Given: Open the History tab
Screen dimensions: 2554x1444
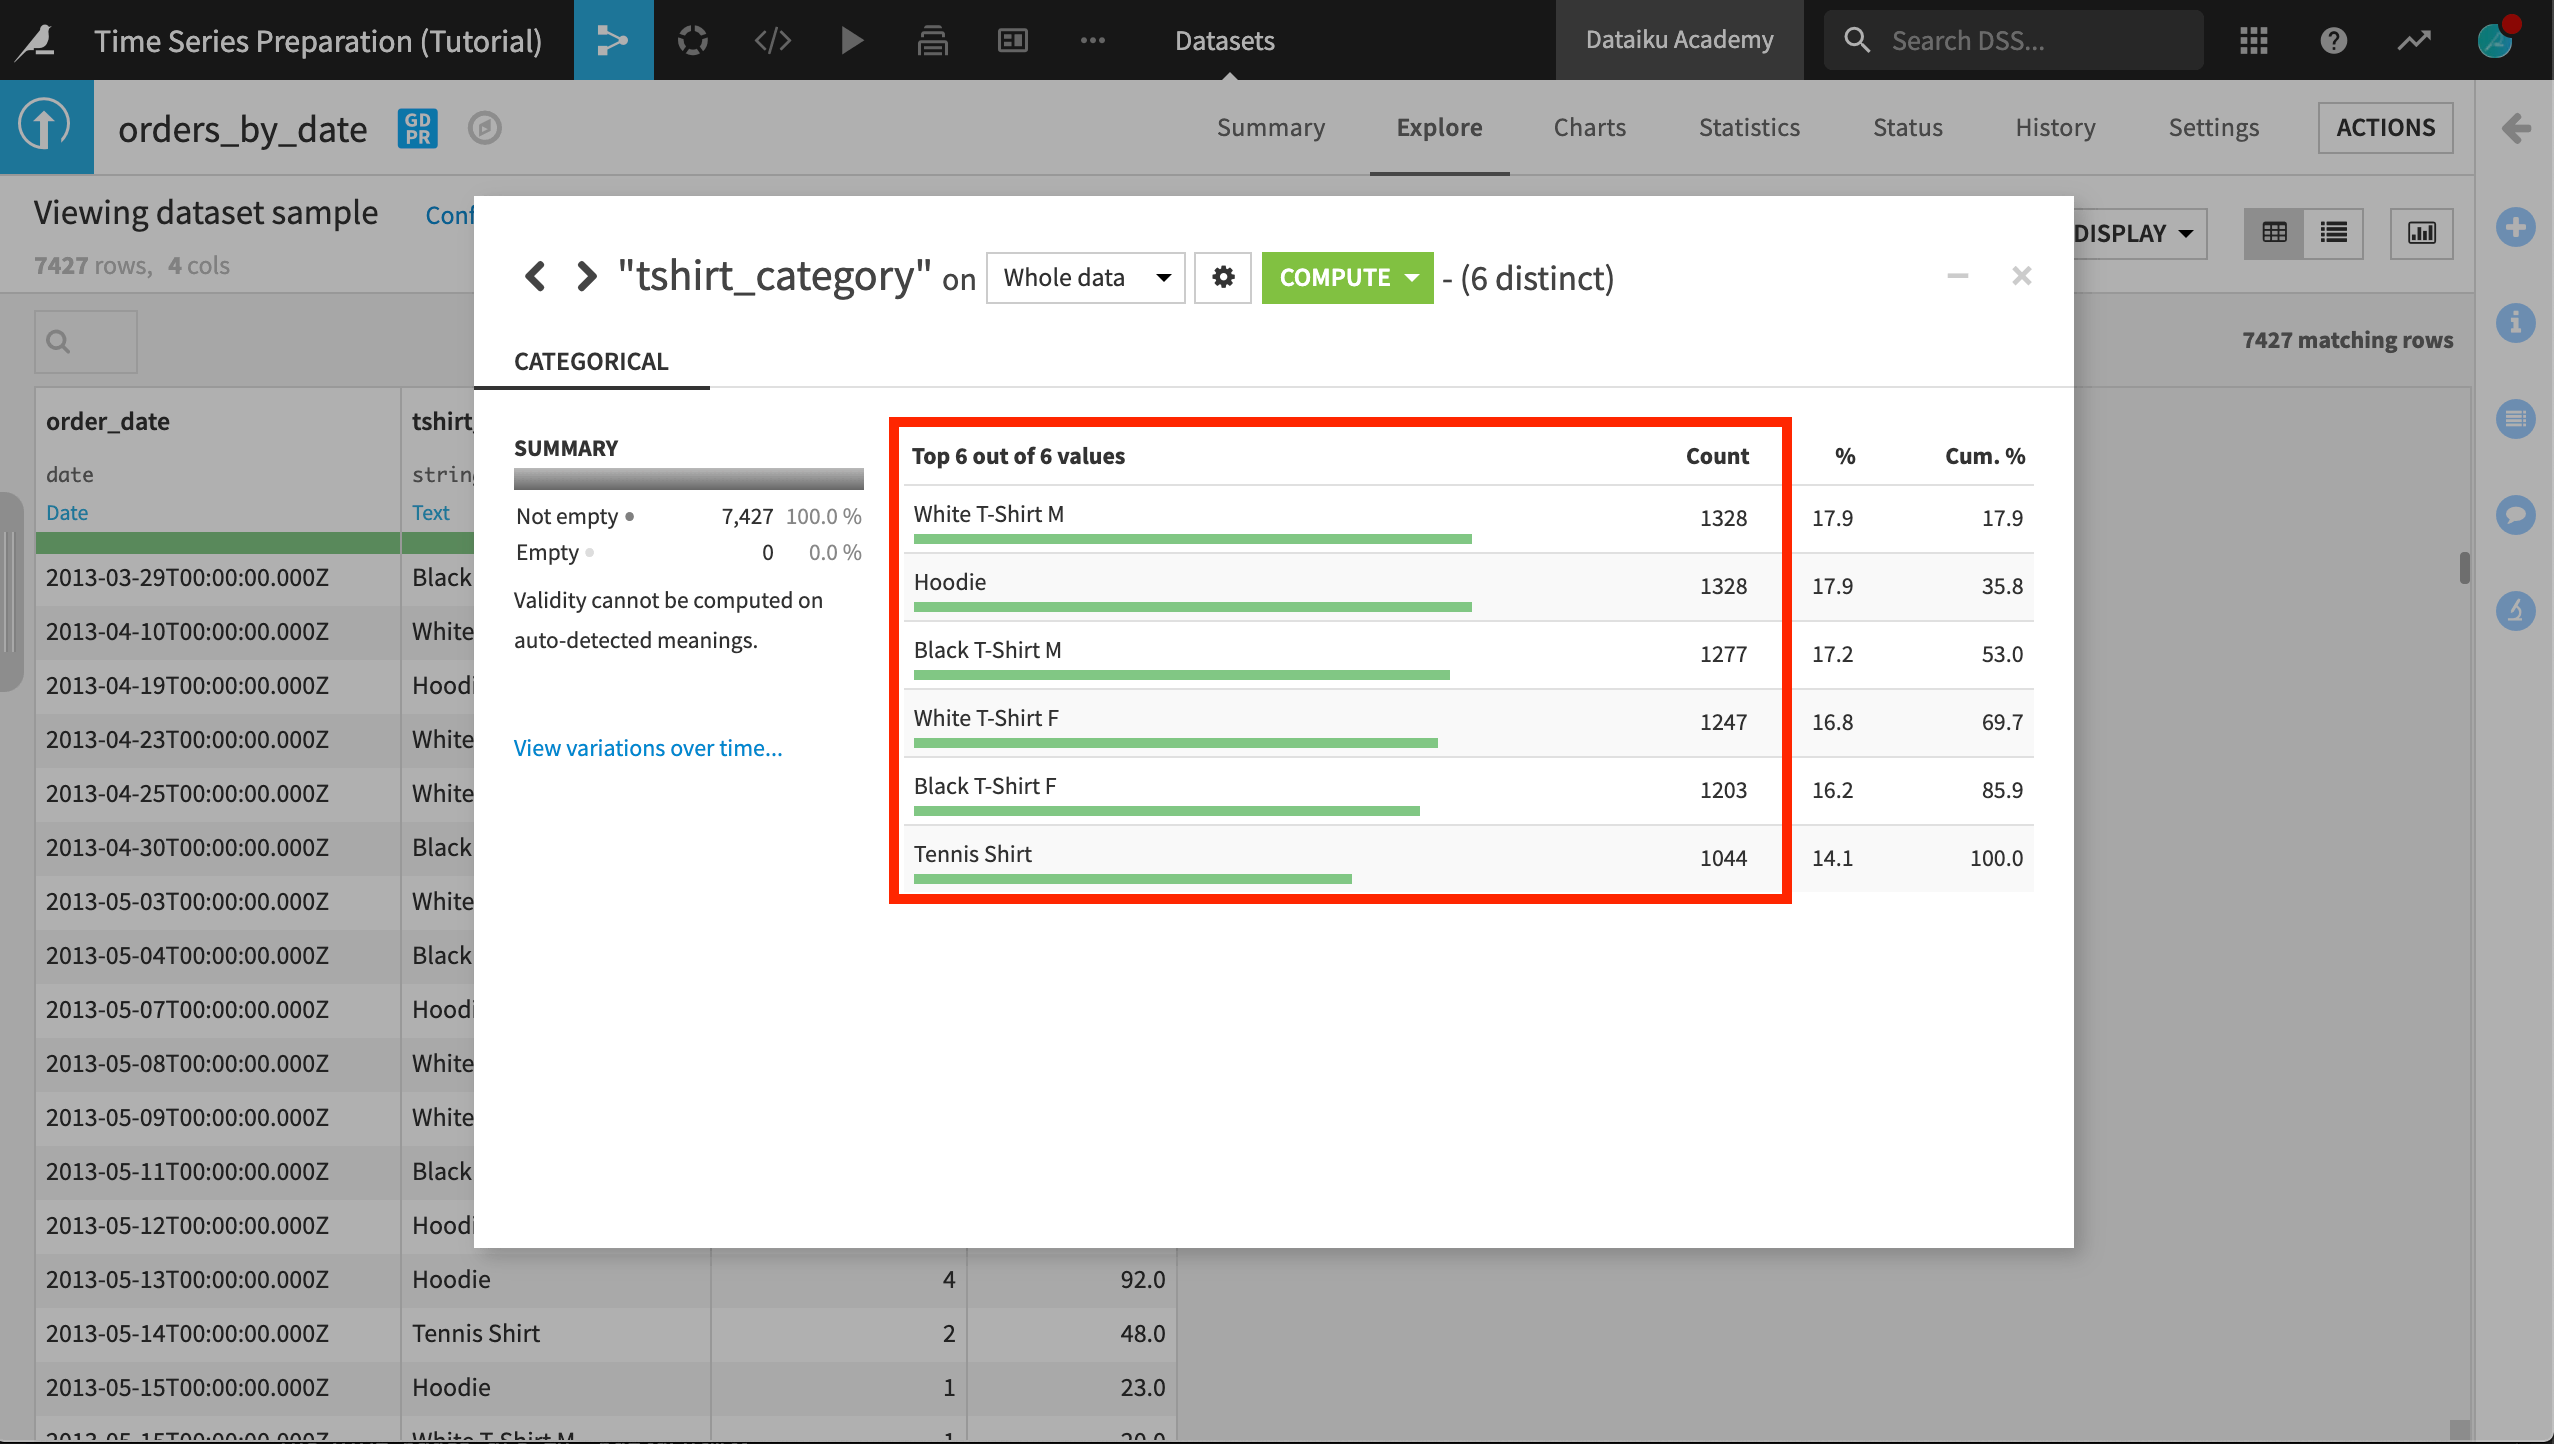Looking at the screenshot, I should tap(2055, 127).
